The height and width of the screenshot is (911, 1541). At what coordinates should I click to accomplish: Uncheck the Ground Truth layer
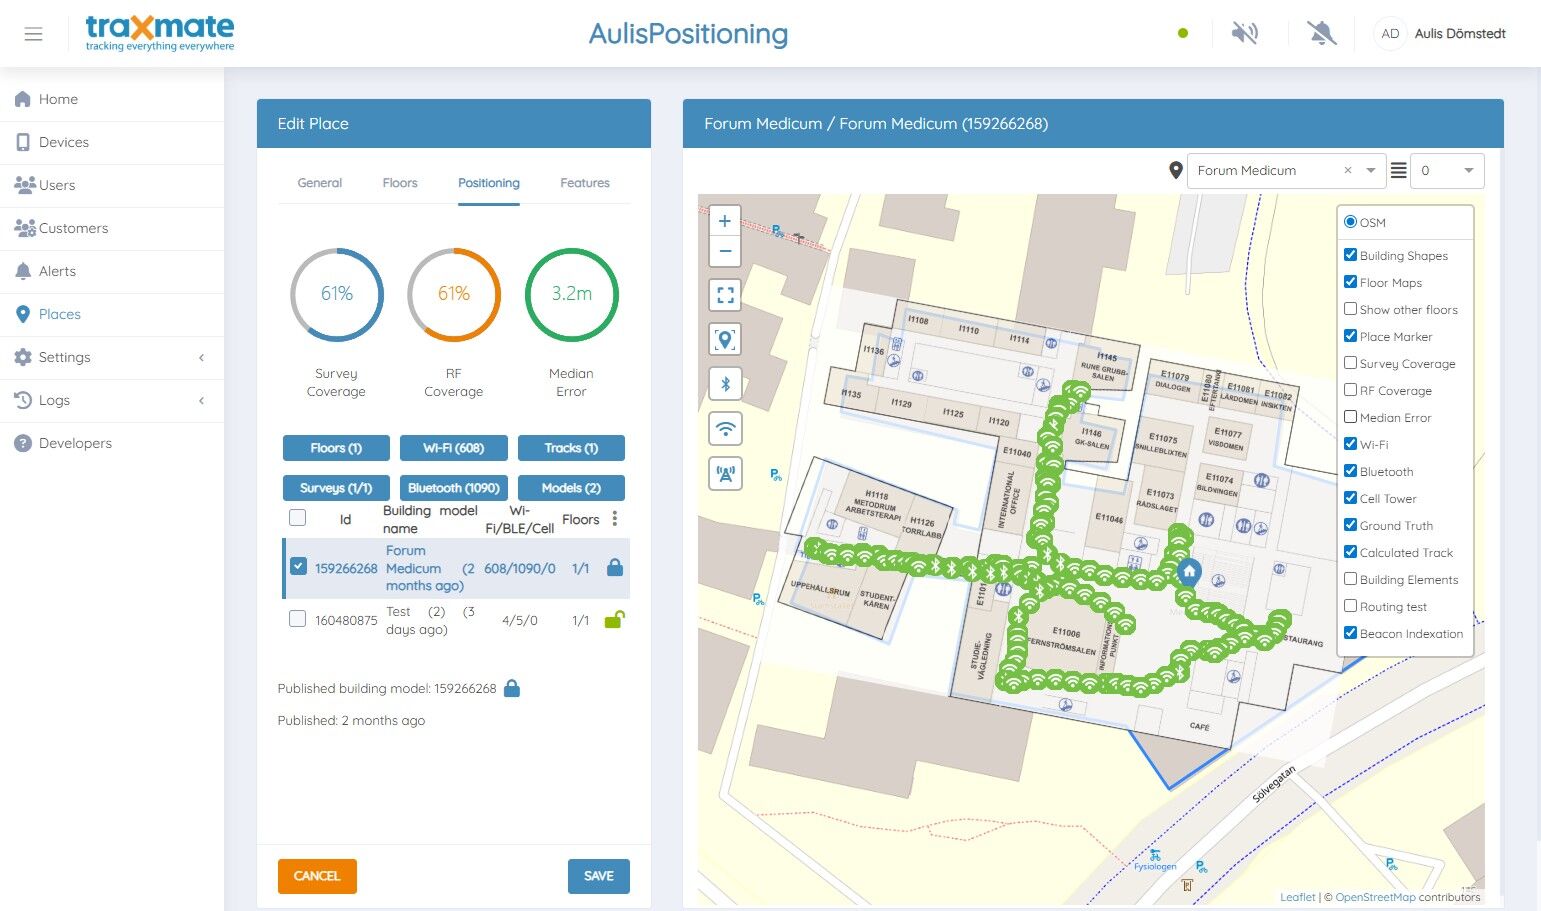pos(1351,525)
